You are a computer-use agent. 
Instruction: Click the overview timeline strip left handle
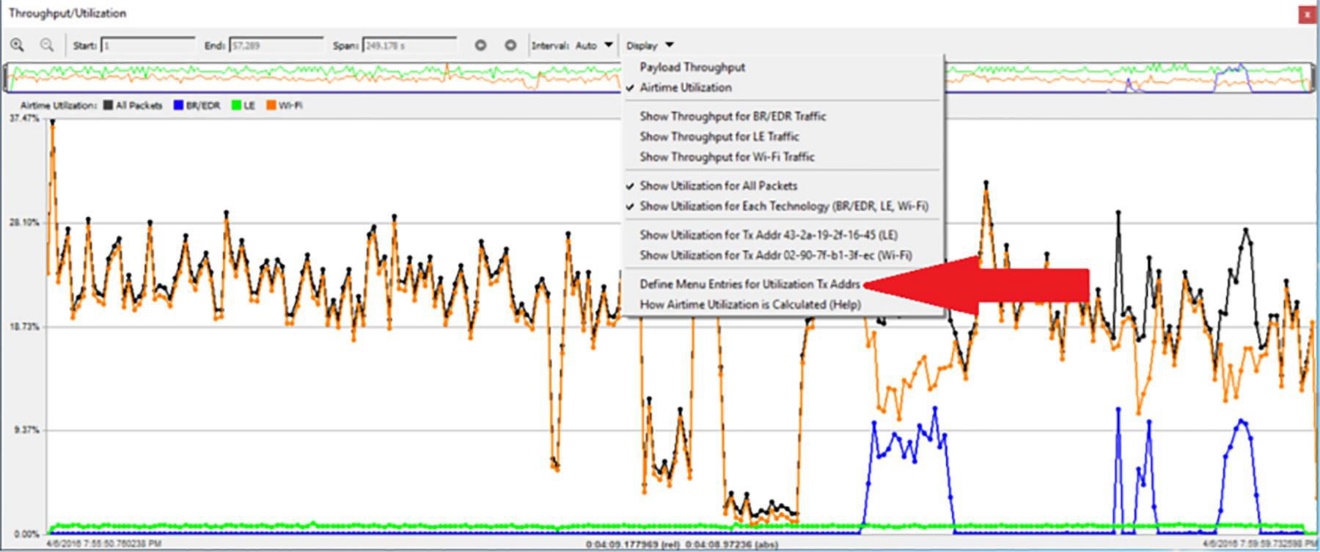(x=8, y=78)
